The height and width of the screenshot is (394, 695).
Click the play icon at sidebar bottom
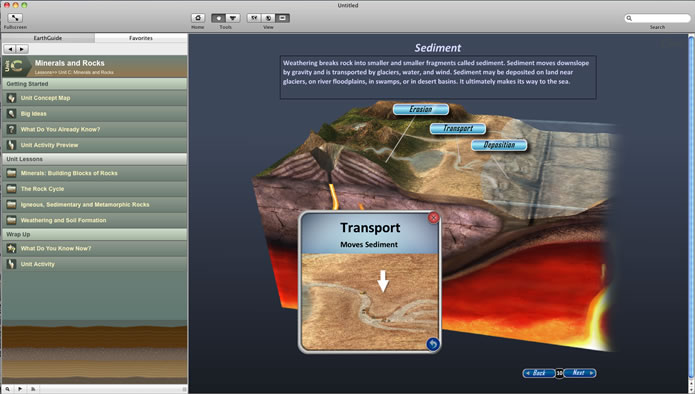click(x=20, y=389)
